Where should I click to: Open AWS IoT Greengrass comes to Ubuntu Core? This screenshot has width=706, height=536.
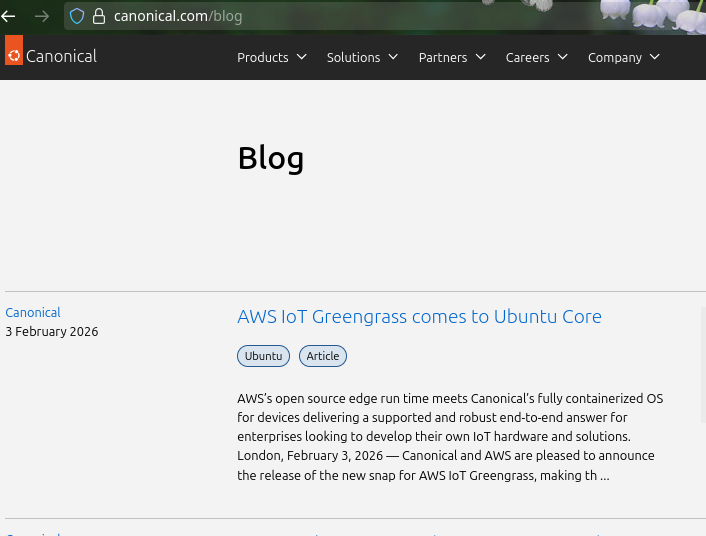point(419,317)
